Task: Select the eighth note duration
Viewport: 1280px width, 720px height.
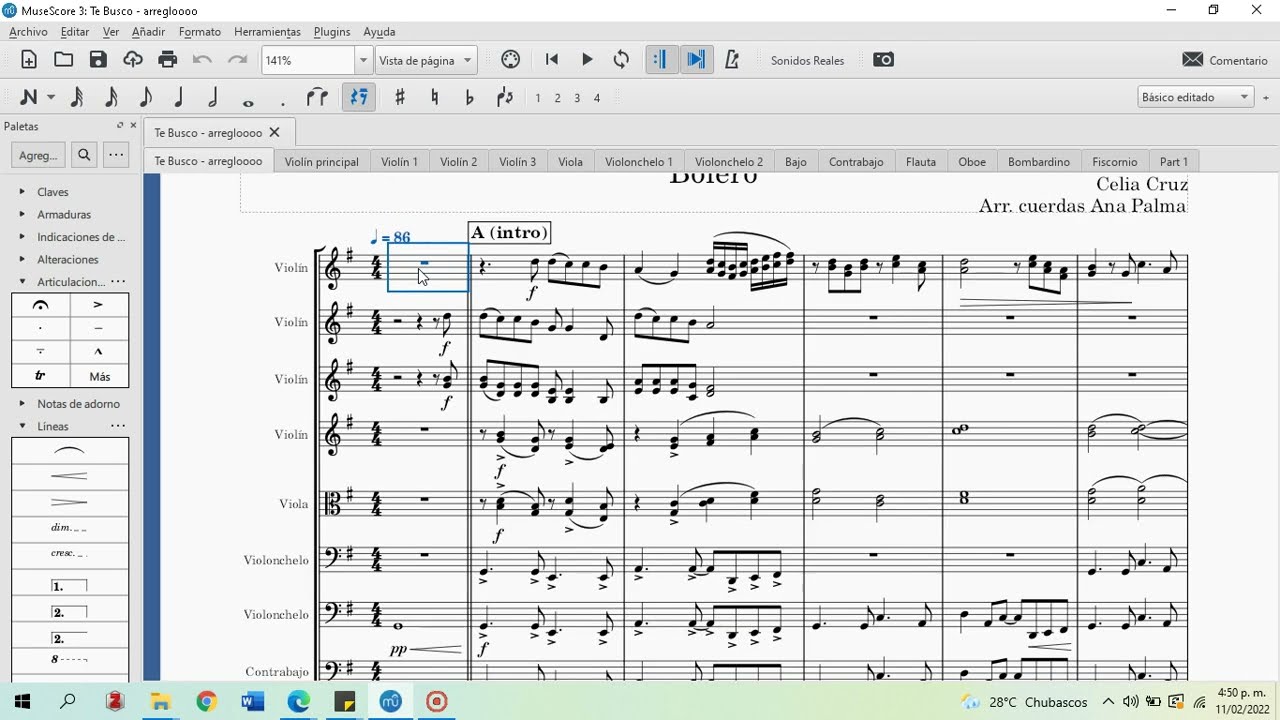Action: [x=145, y=97]
